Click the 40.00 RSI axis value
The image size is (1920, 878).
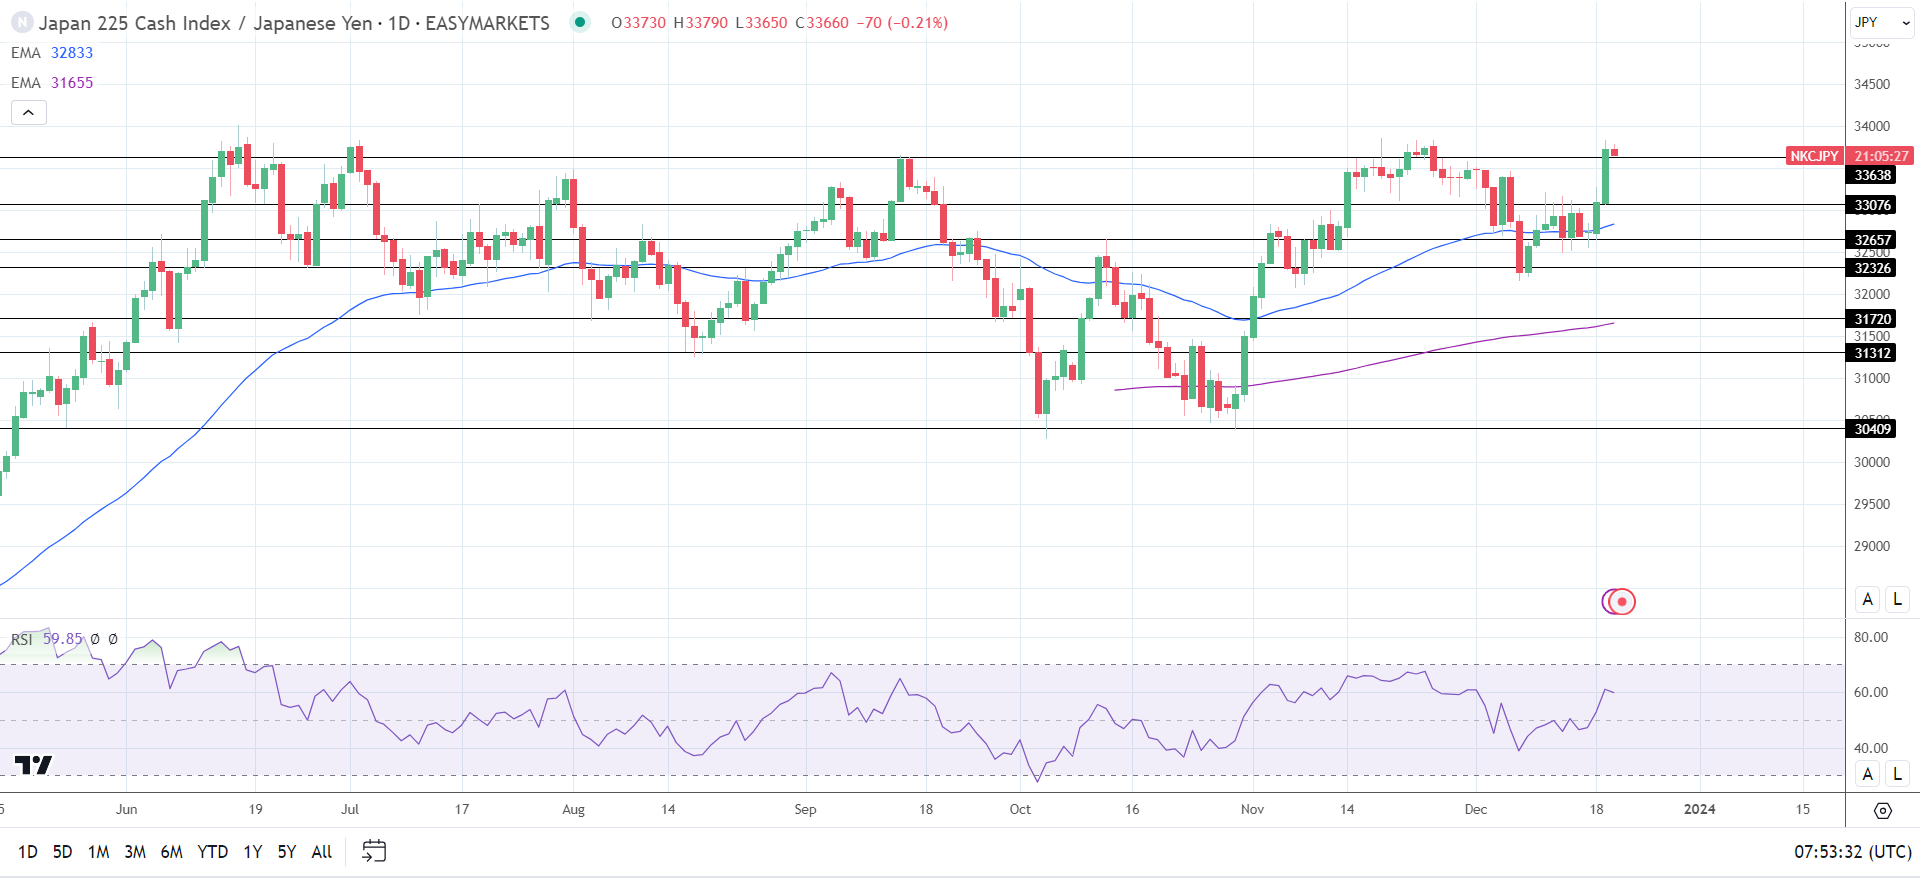1871,748
